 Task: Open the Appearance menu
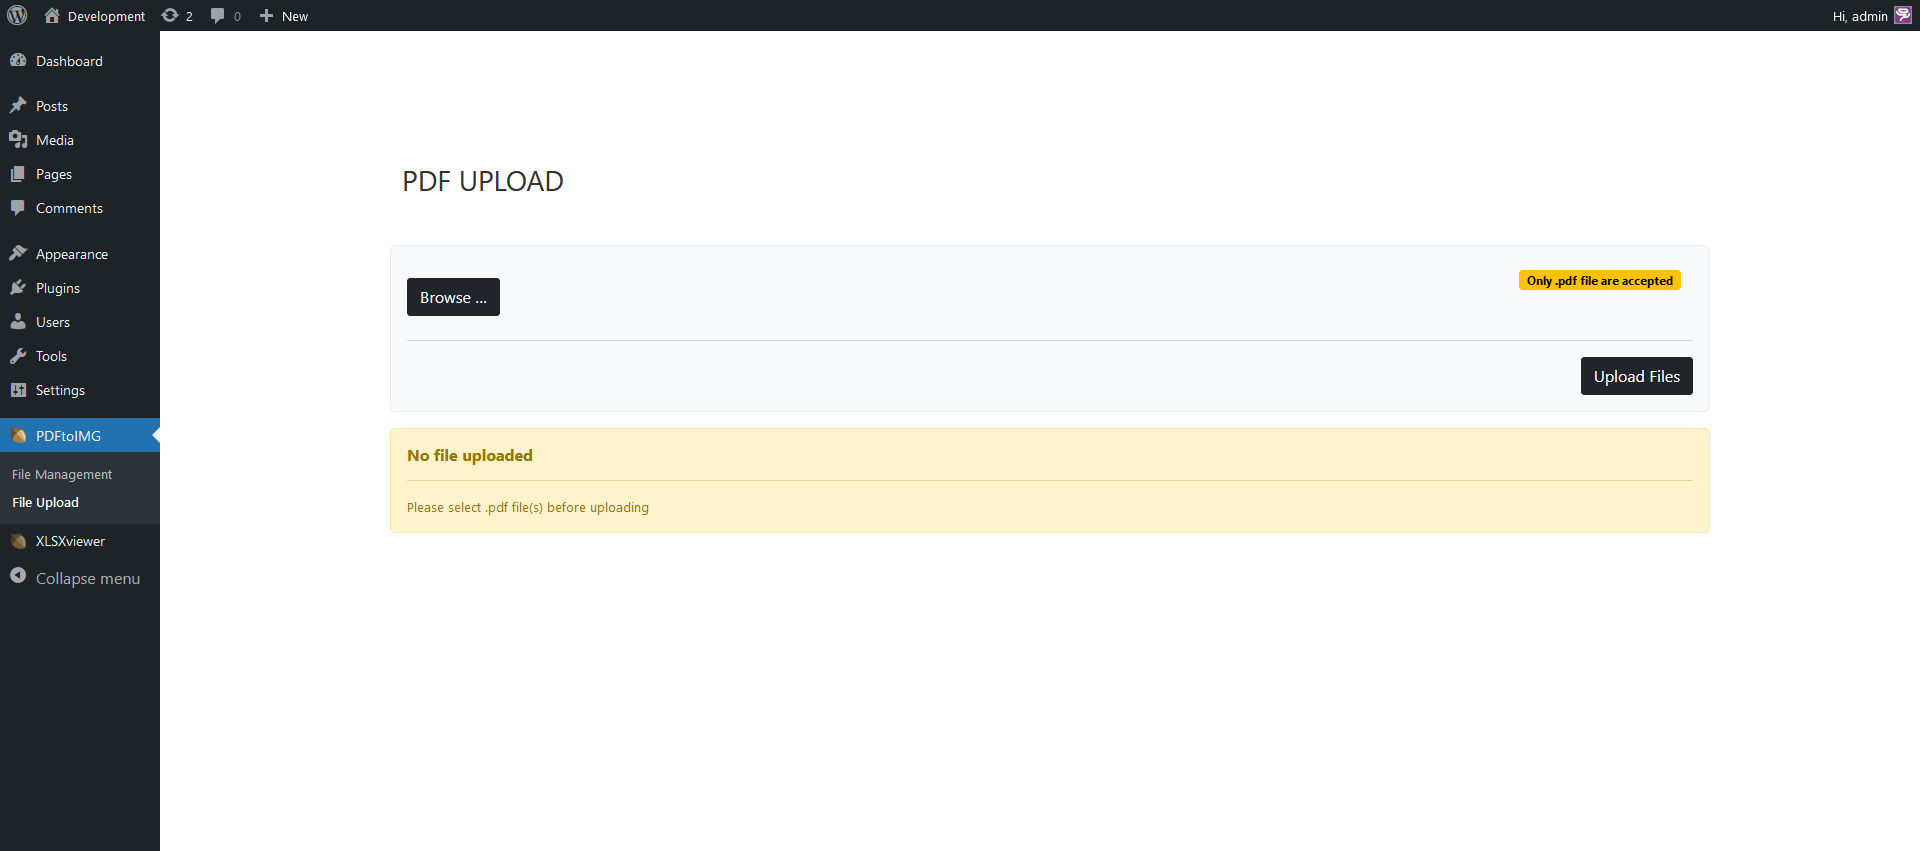click(72, 254)
